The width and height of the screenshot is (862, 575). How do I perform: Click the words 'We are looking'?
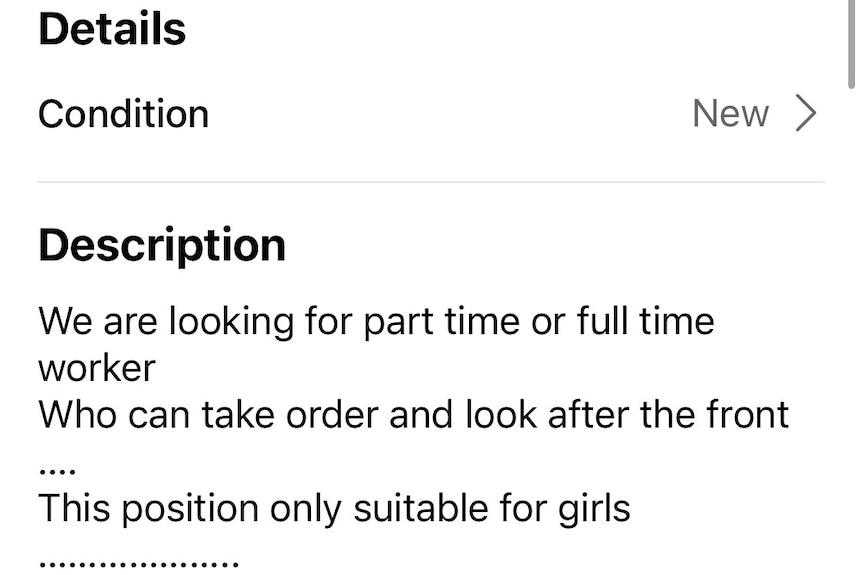(x=166, y=322)
